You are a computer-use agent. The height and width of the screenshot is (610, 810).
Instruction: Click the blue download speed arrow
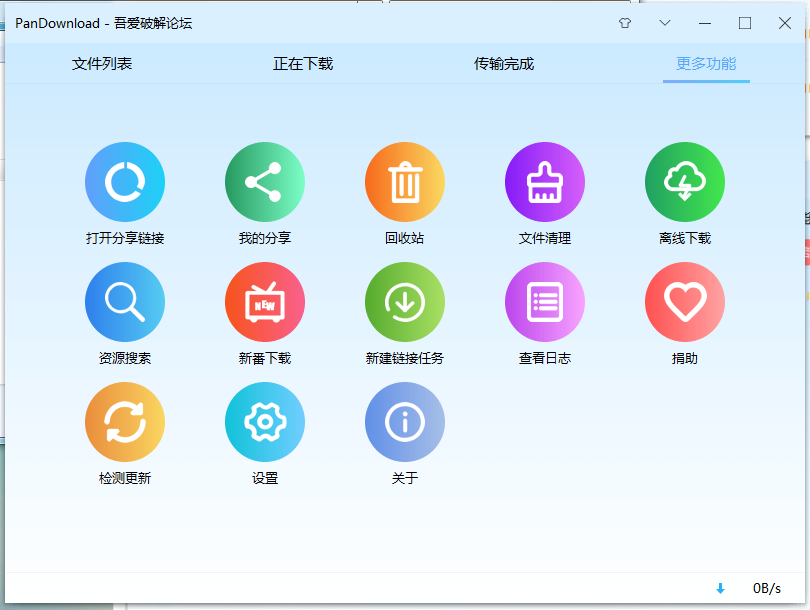[720, 588]
